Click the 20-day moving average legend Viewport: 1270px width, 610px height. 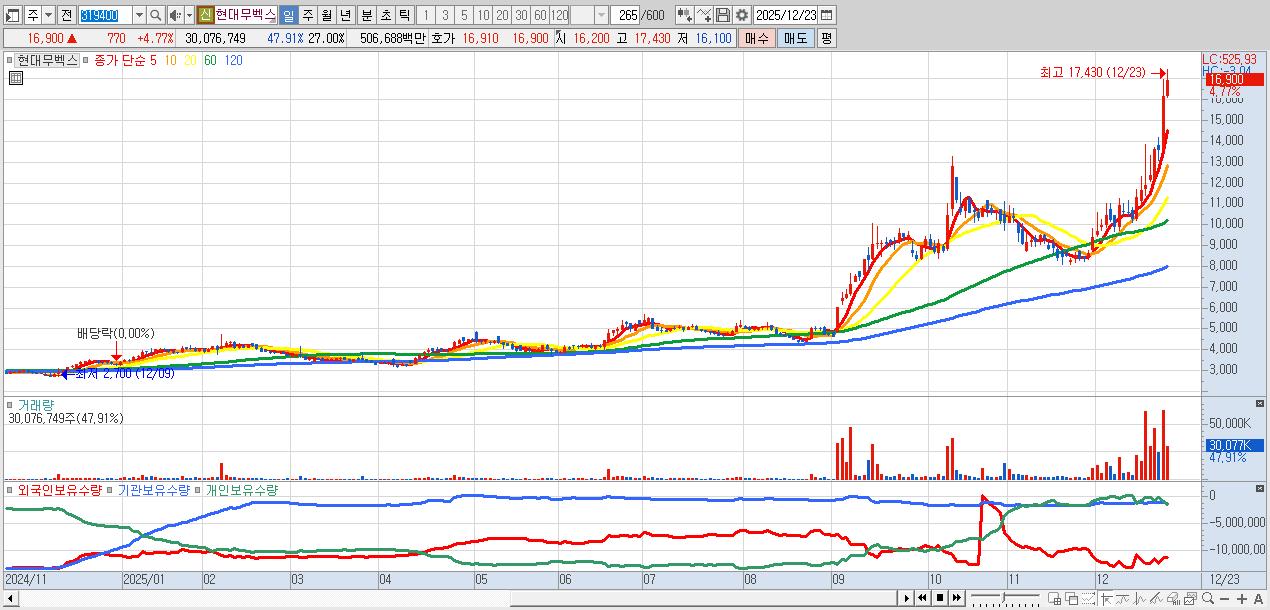[190, 60]
